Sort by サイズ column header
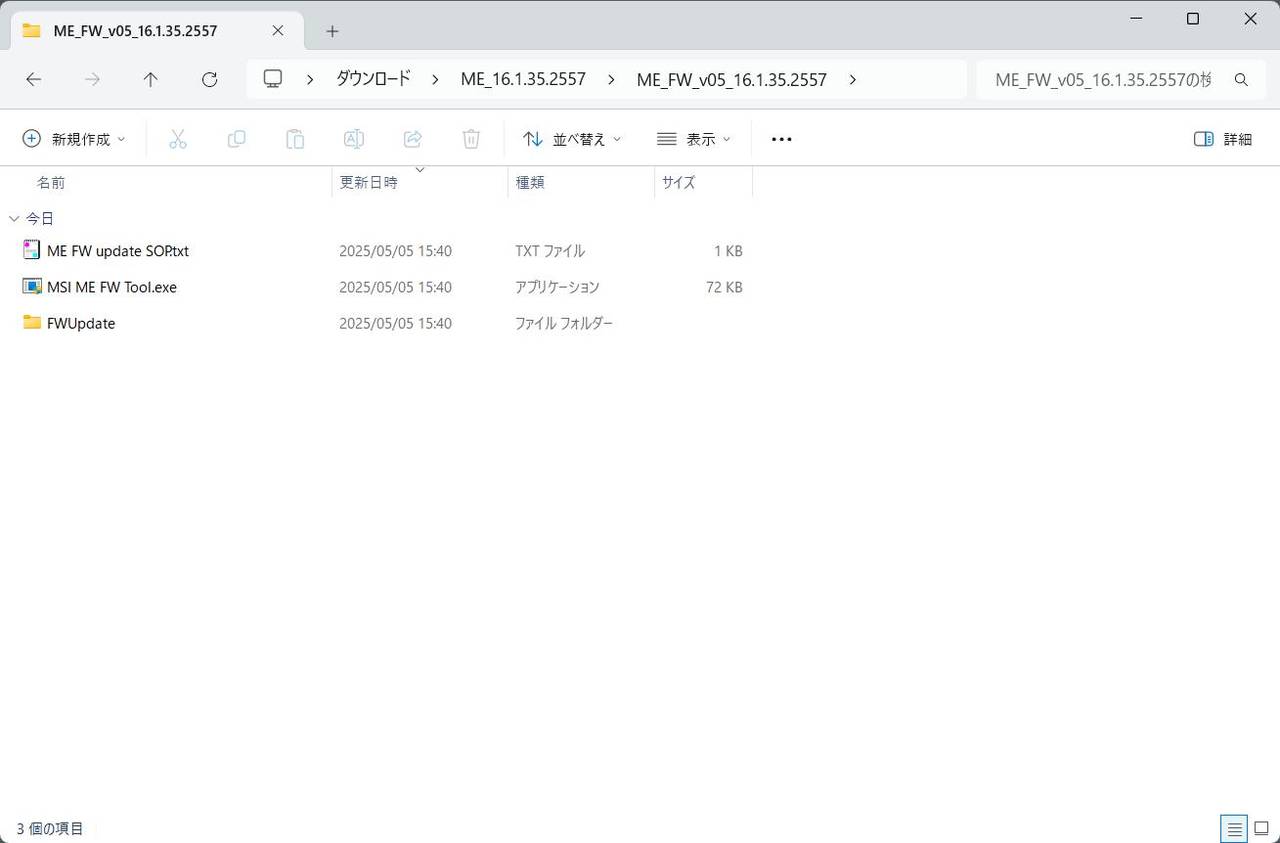Screen dimensions: 1280x843 point(678,182)
